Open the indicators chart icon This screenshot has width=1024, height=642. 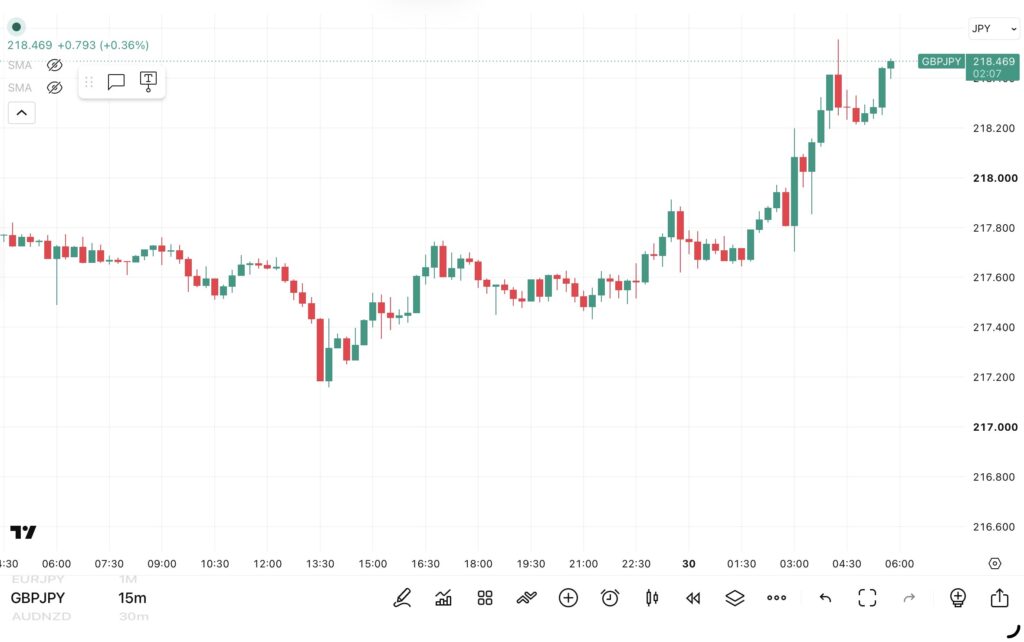(443, 598)
